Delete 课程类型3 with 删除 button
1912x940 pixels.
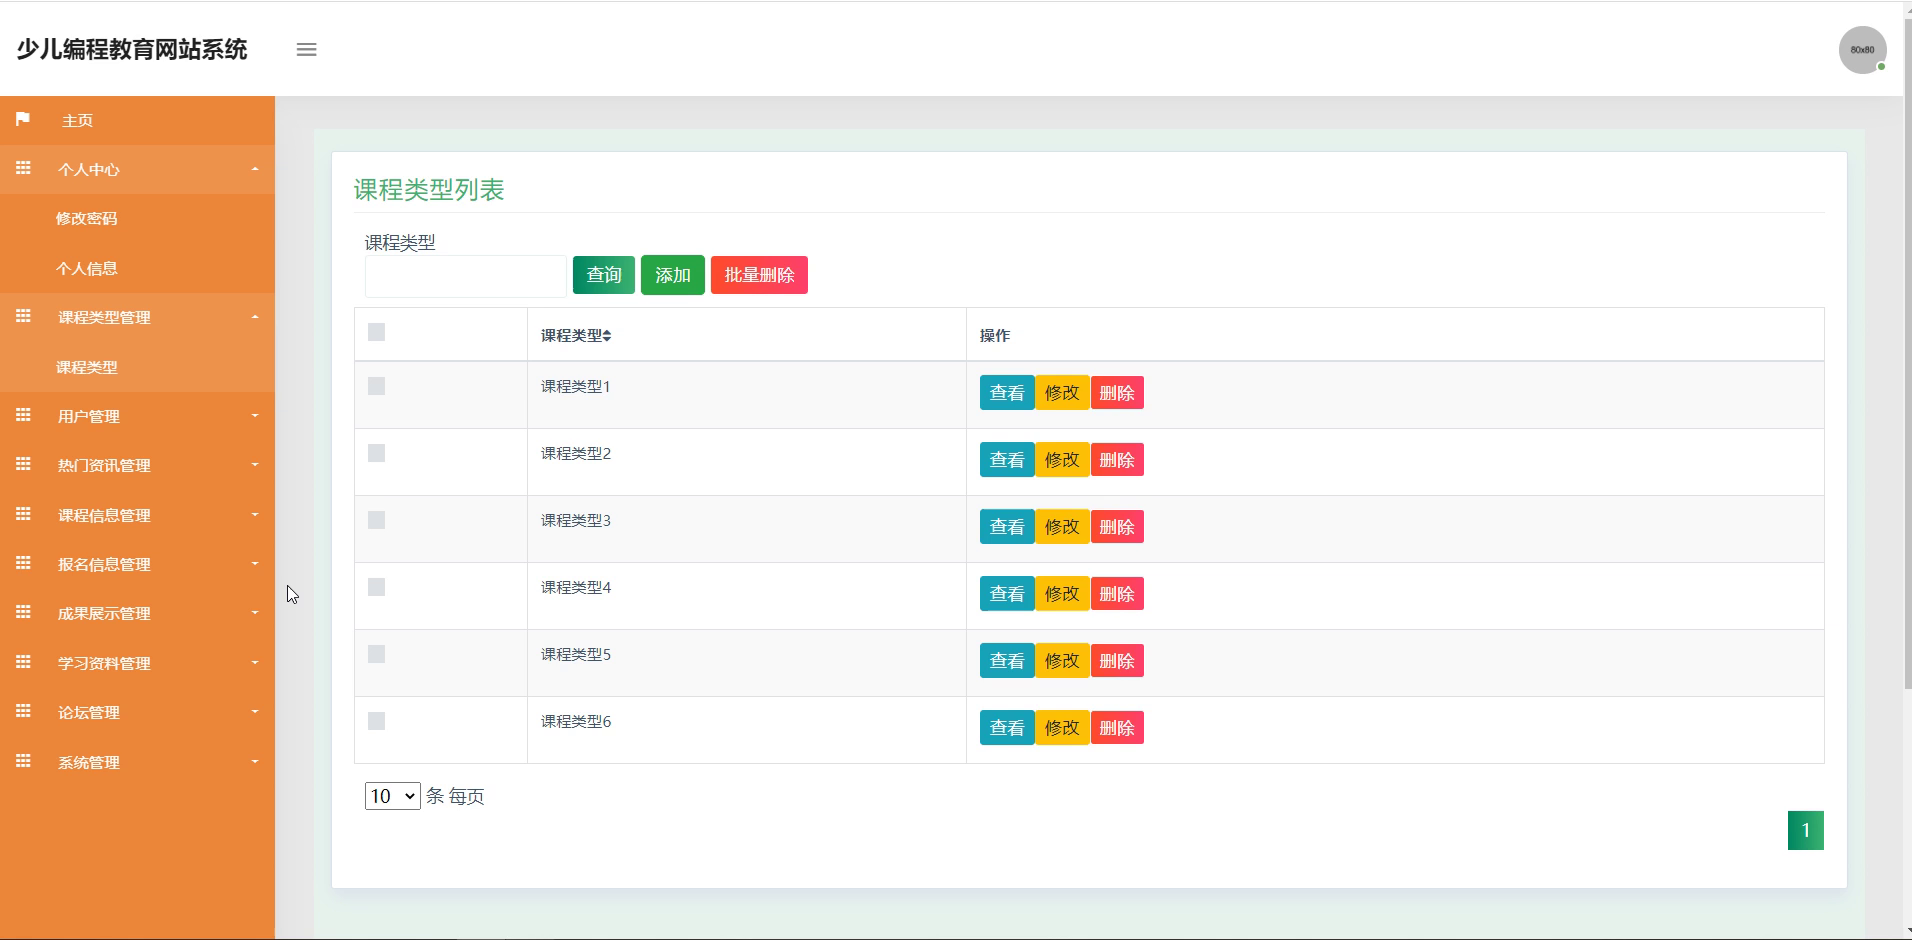click(1117, 527)
